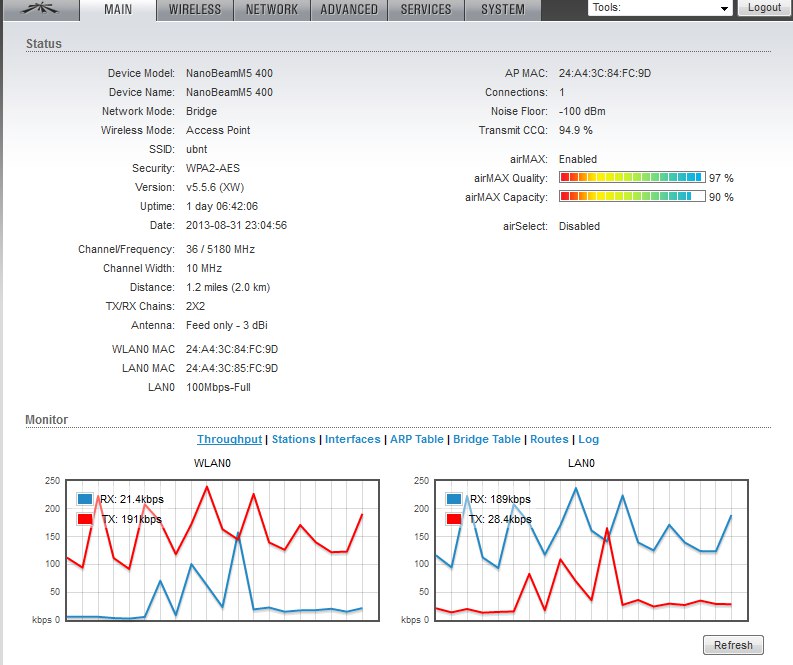Open the Stations monitor link

[x=293, y=439]
